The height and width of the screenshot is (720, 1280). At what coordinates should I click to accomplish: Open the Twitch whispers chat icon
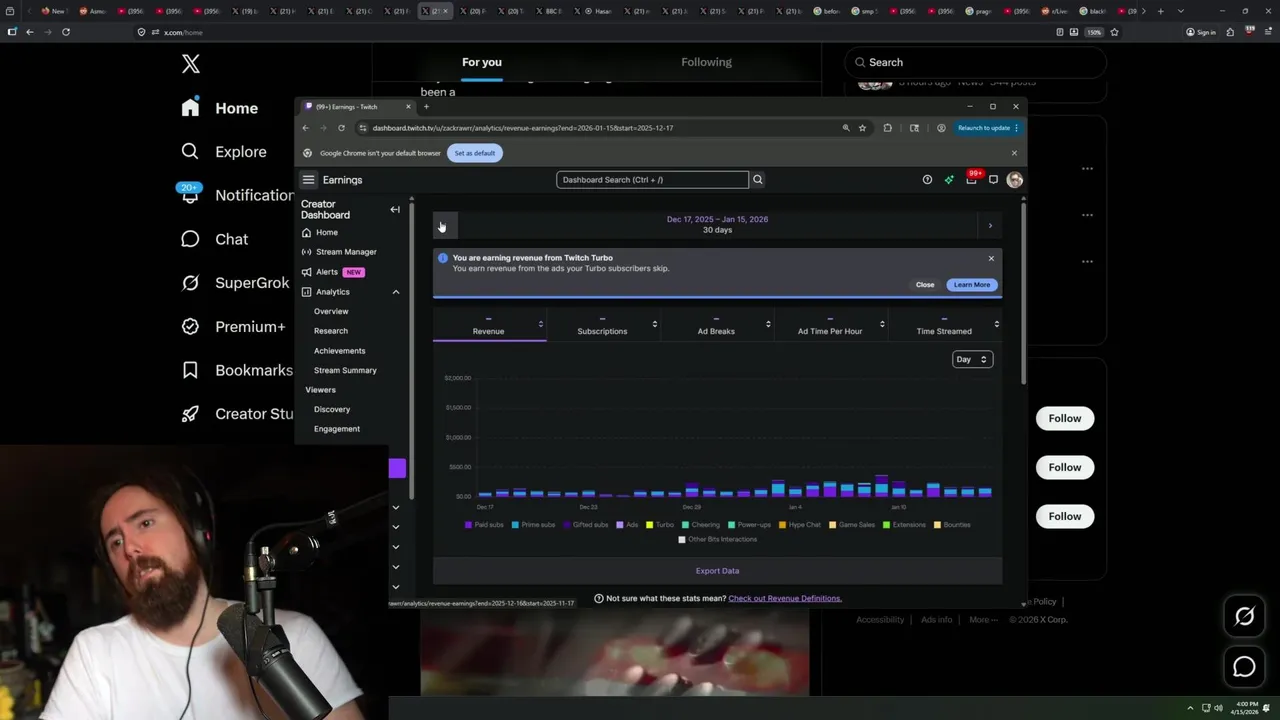point(993,180)
